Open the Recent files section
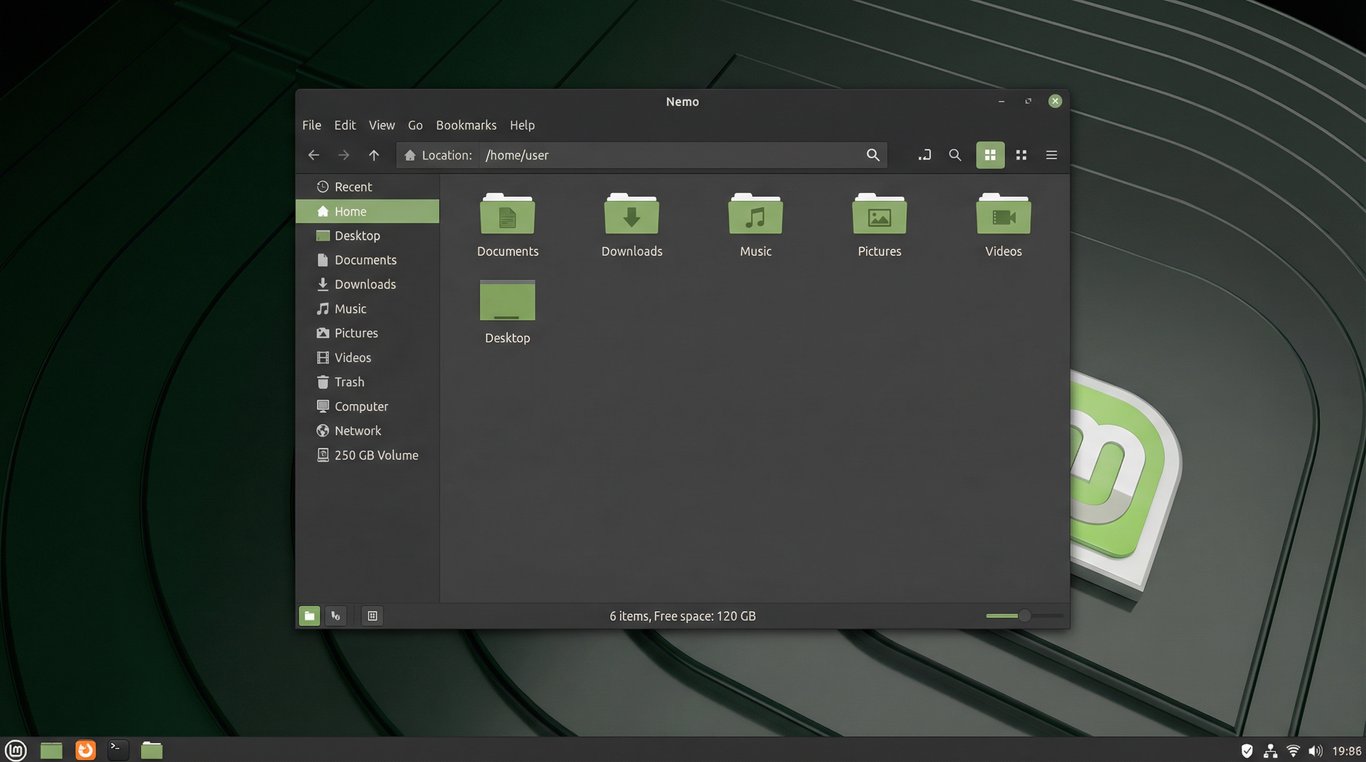1366x762 pixels. point(355,186)
